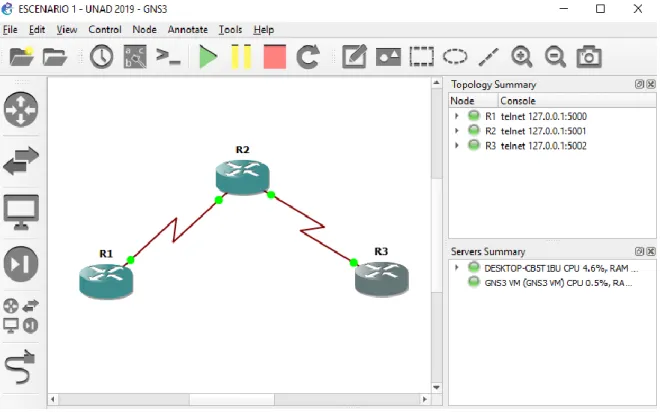The image size is (660, 412).
Task: Open the Annotate menu
Action: click(188, 29)
